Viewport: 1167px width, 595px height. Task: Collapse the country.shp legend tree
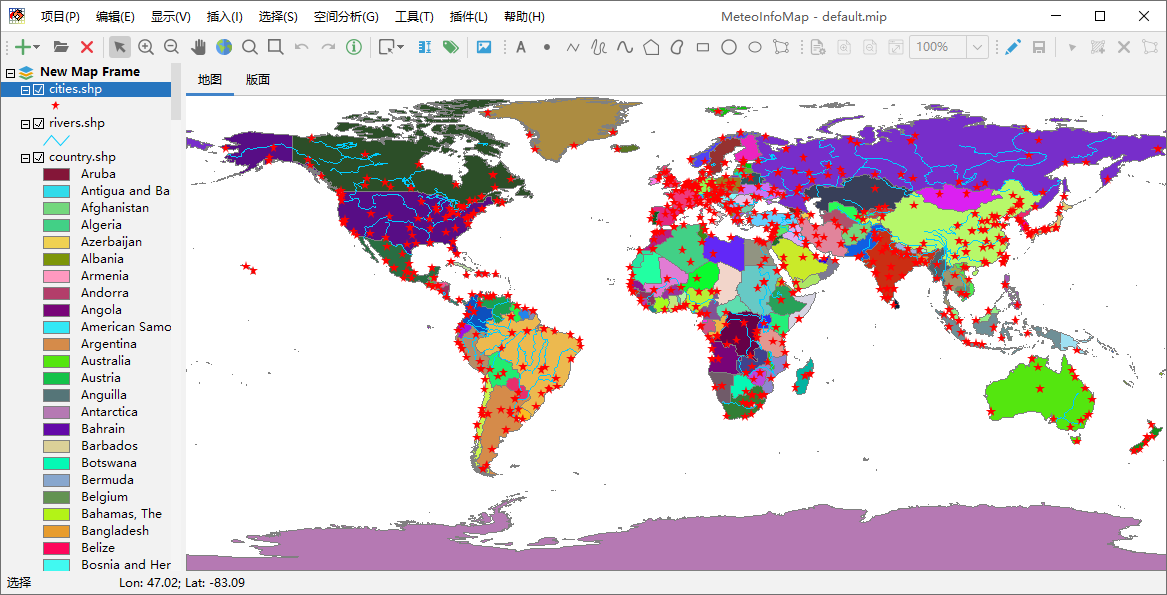[26, 158]
